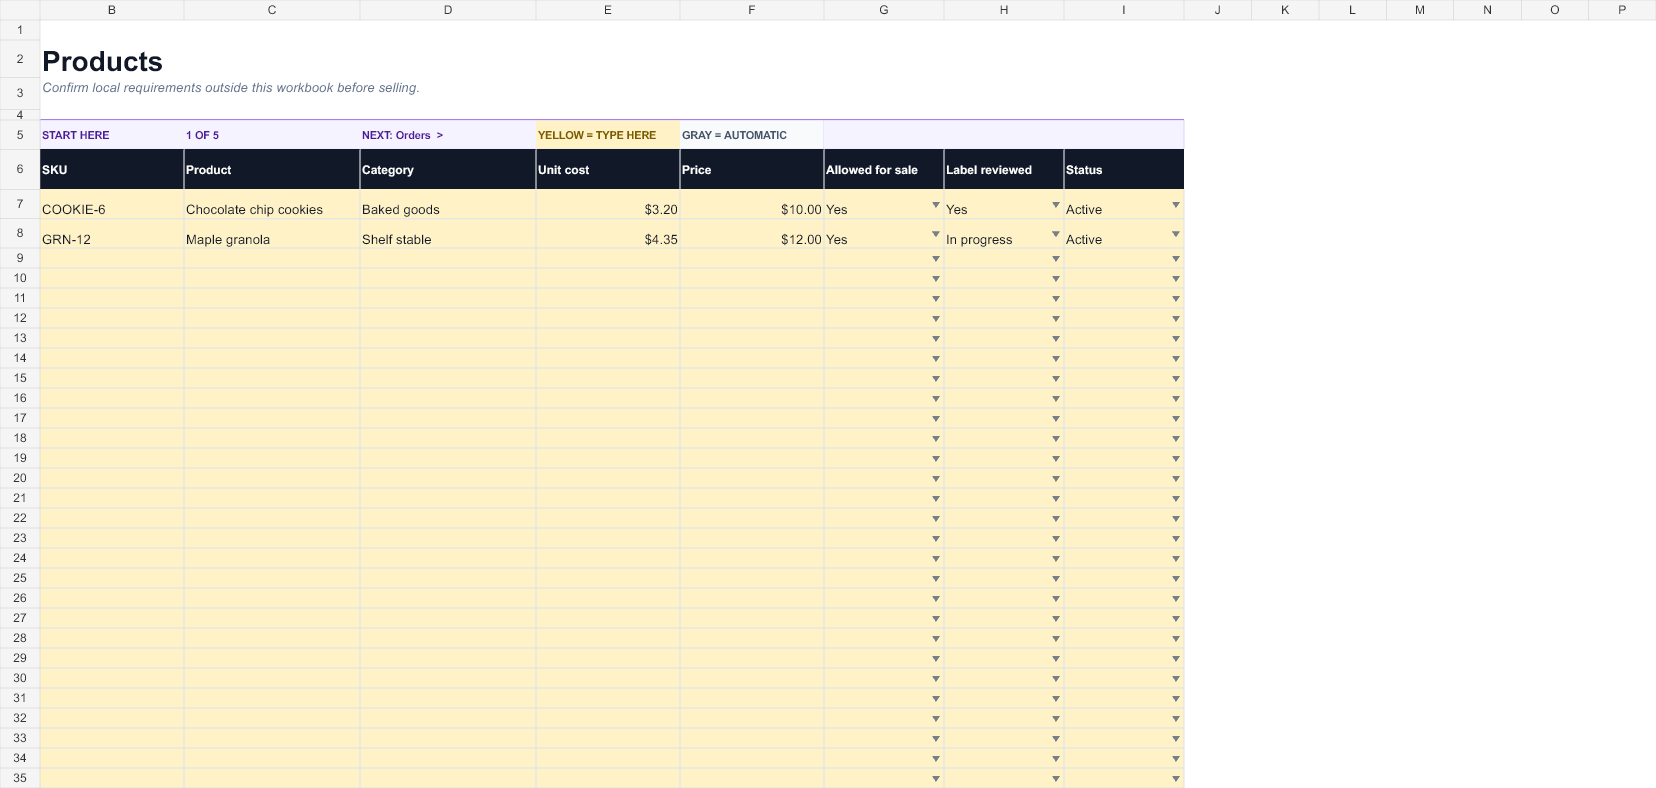Select the COOKIE-6 SKU cell
Image resolution: width=1656 pixels, height=788 pixels.
click(112, 204)
